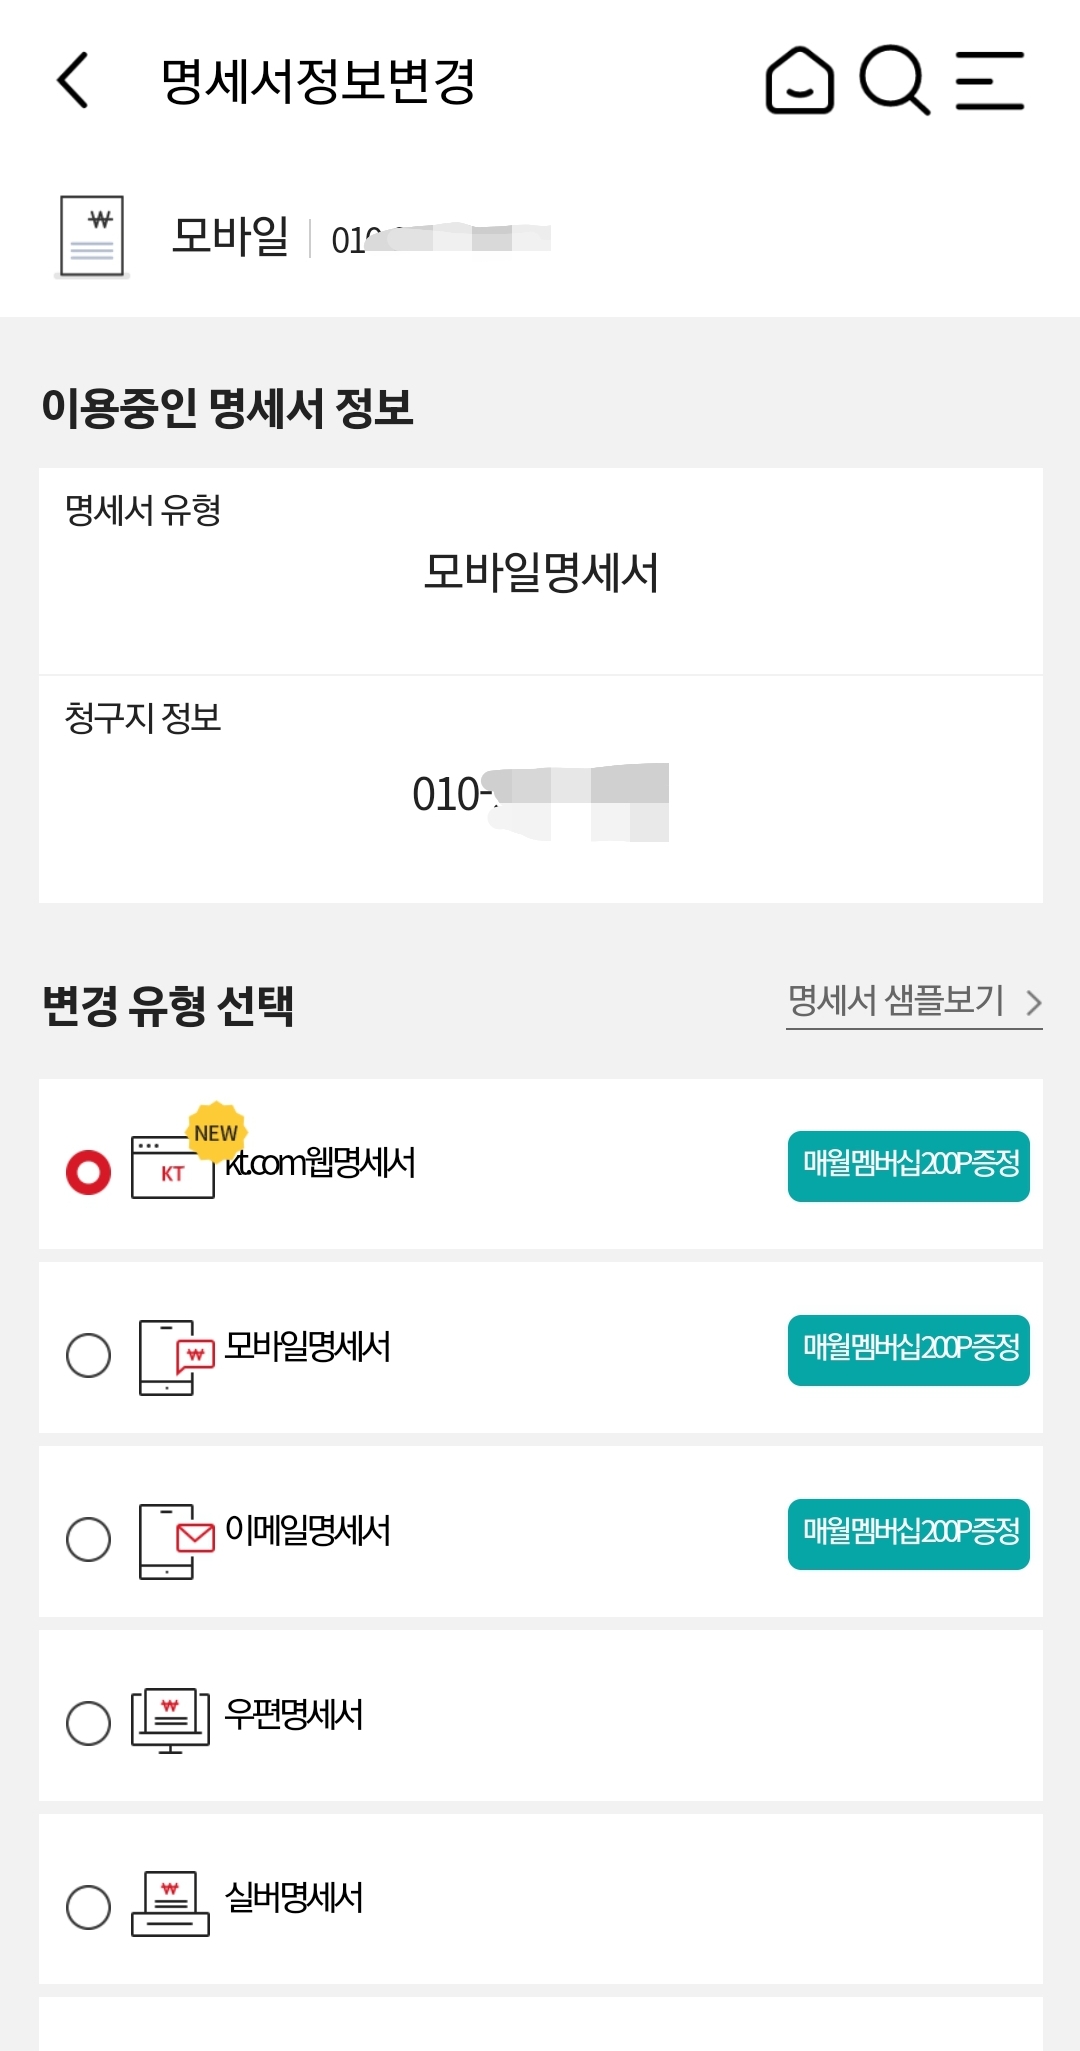Tap the bill document icon beside 모바일
Image resolution: width=1080 pixels, height=2051 pixels.
click(x=92, y=236)
